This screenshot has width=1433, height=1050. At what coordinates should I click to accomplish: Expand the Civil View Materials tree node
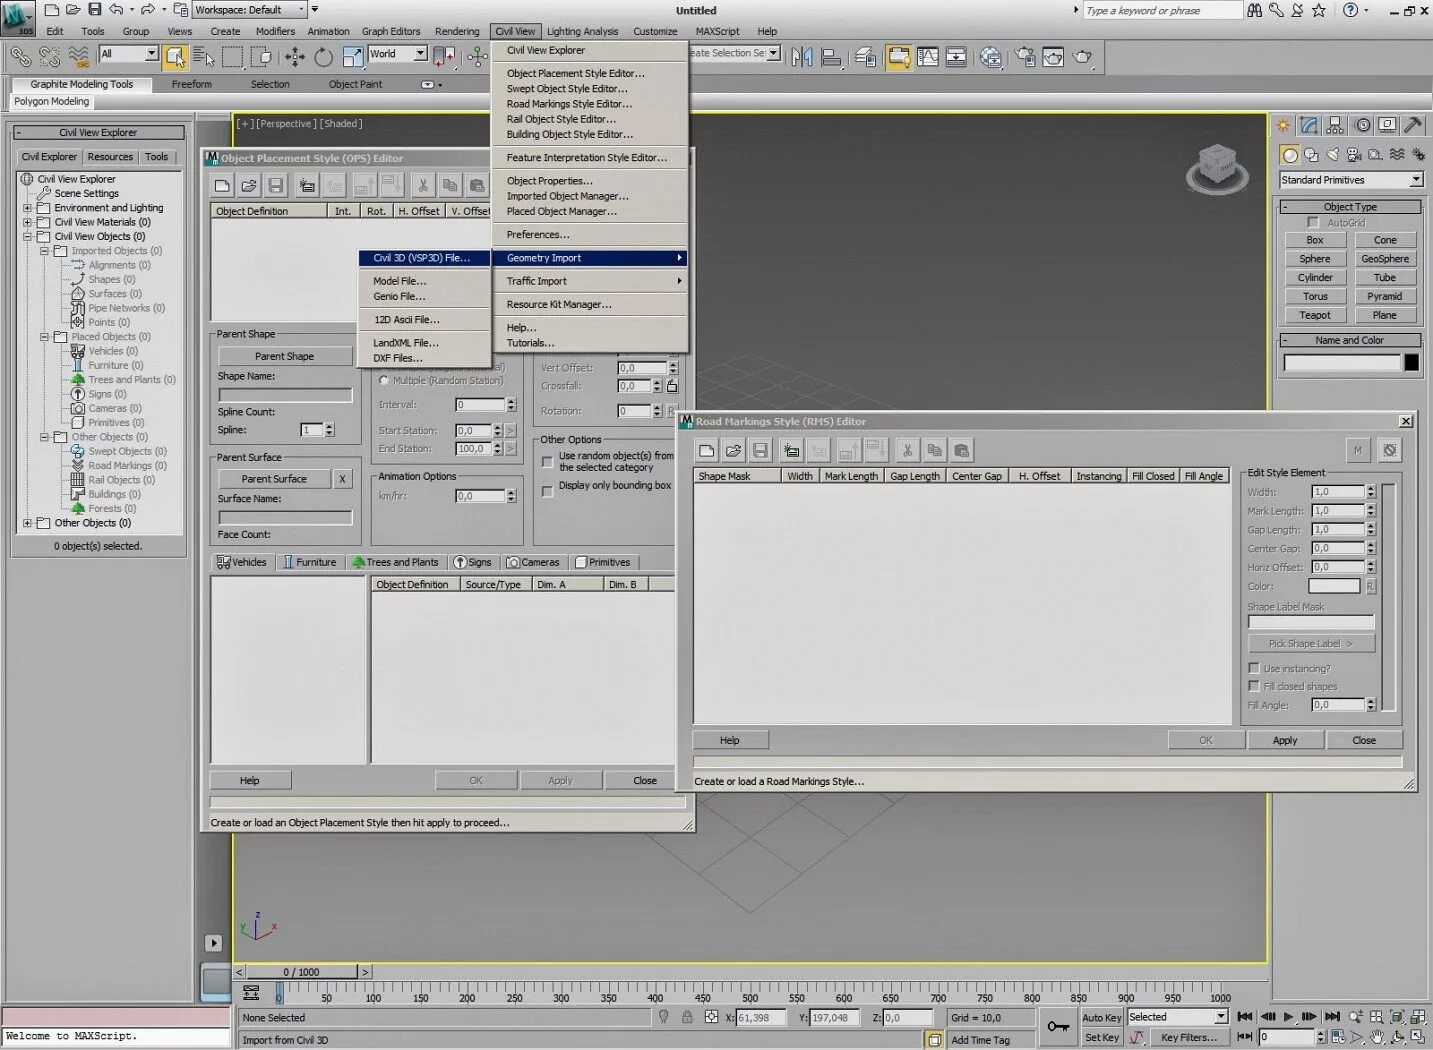(x=28, y=223)
